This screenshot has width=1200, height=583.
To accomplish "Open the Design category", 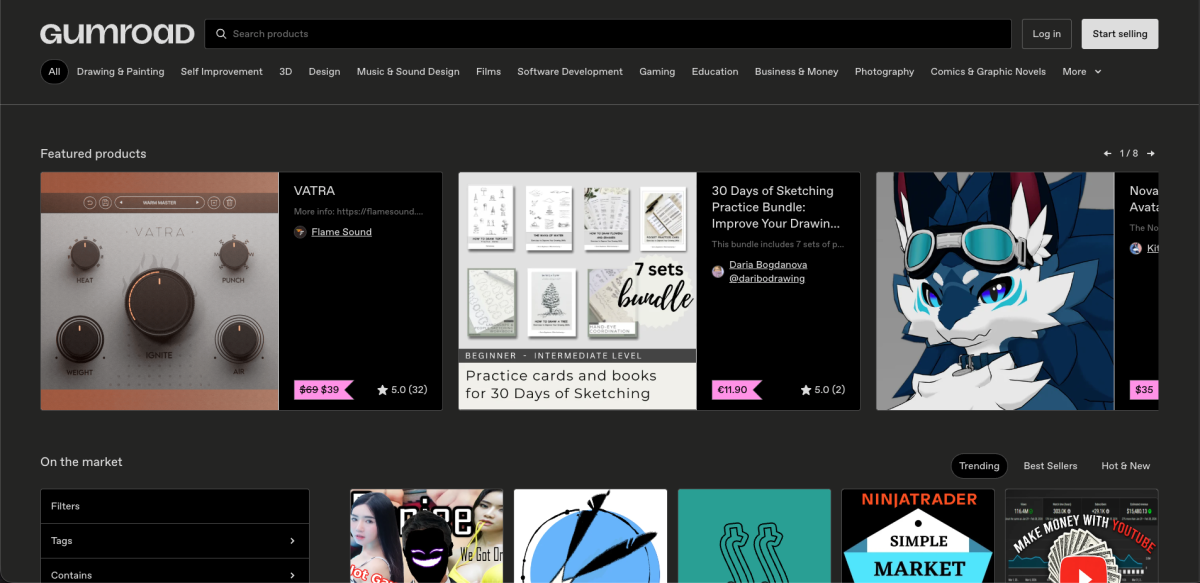I will pyautogui.click(x=324, y=72).
